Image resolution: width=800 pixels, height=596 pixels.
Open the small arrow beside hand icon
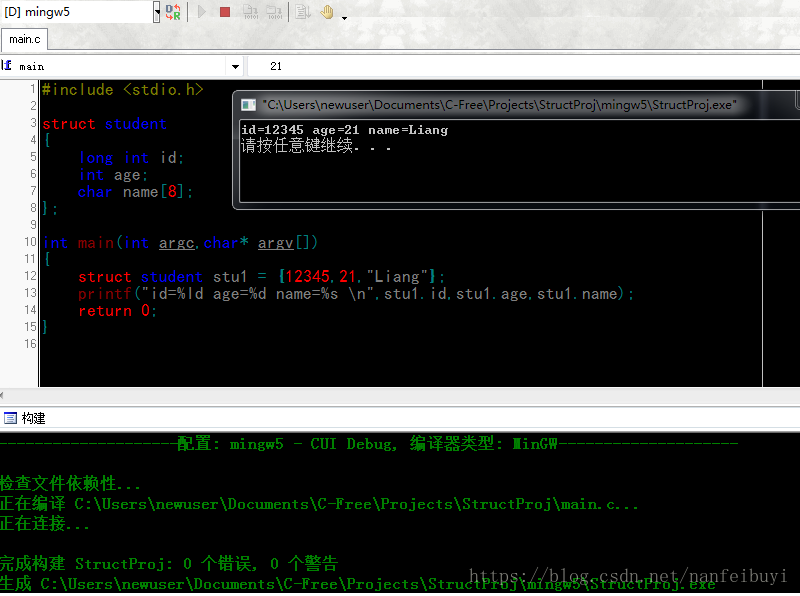tap(344, 18)
